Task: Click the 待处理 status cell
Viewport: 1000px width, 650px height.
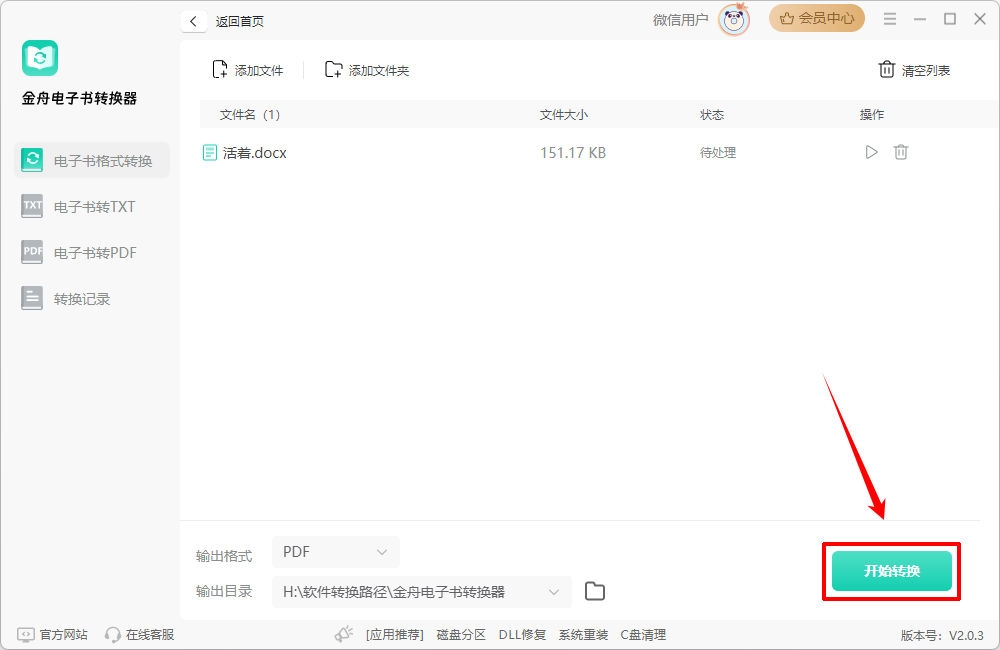Action: tap(717, 153)
